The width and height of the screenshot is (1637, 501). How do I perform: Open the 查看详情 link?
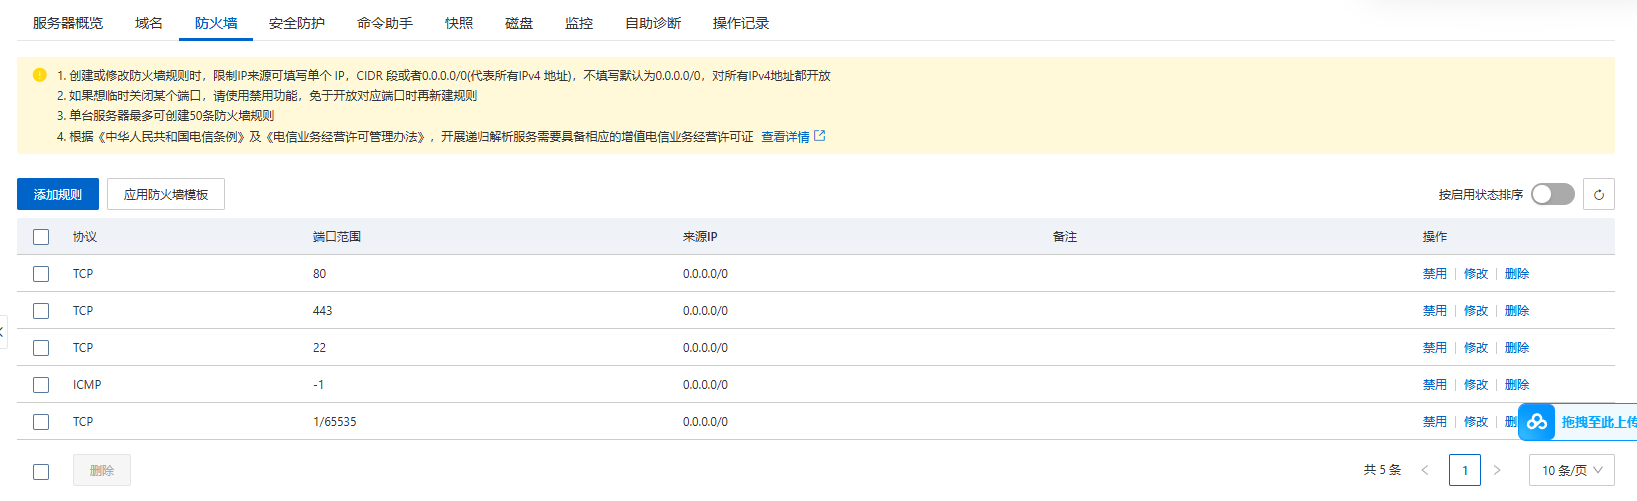pos(785,136)
